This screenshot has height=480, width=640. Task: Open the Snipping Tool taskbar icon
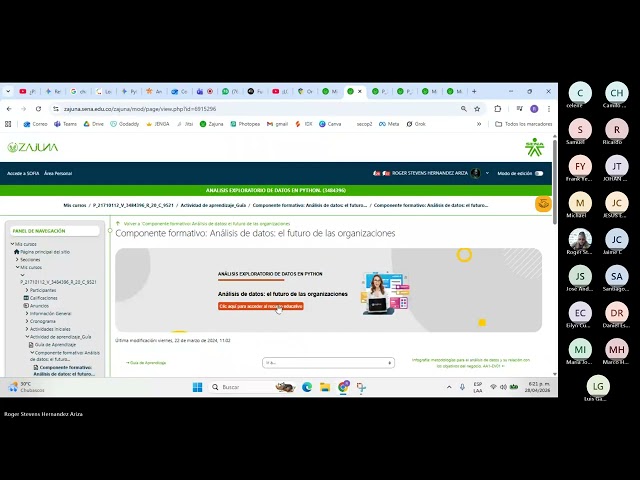click(361, 387)
